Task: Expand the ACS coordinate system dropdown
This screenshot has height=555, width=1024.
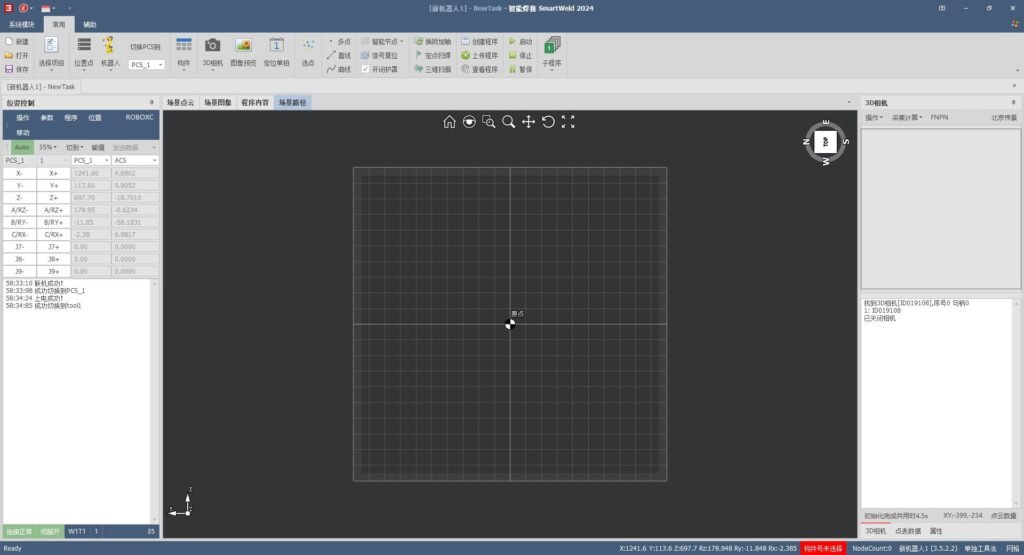Action: point(135,161)
